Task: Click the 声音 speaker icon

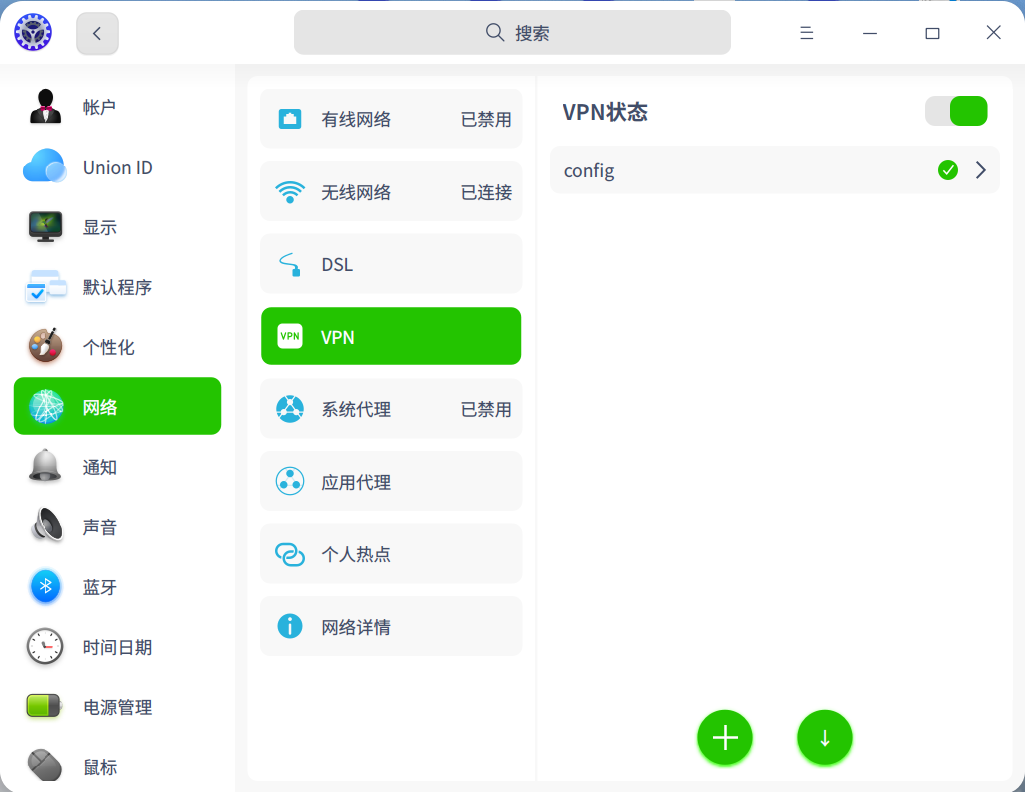Action: tap(46, 525)
